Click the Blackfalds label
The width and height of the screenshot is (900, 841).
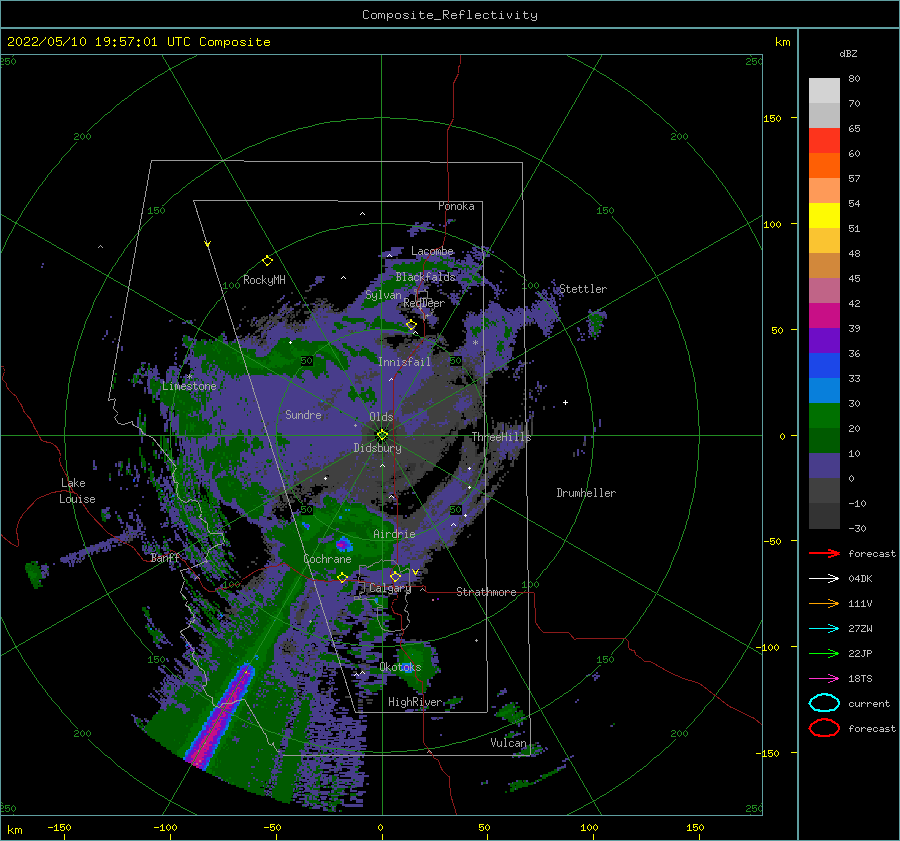(x=425, y=277)
